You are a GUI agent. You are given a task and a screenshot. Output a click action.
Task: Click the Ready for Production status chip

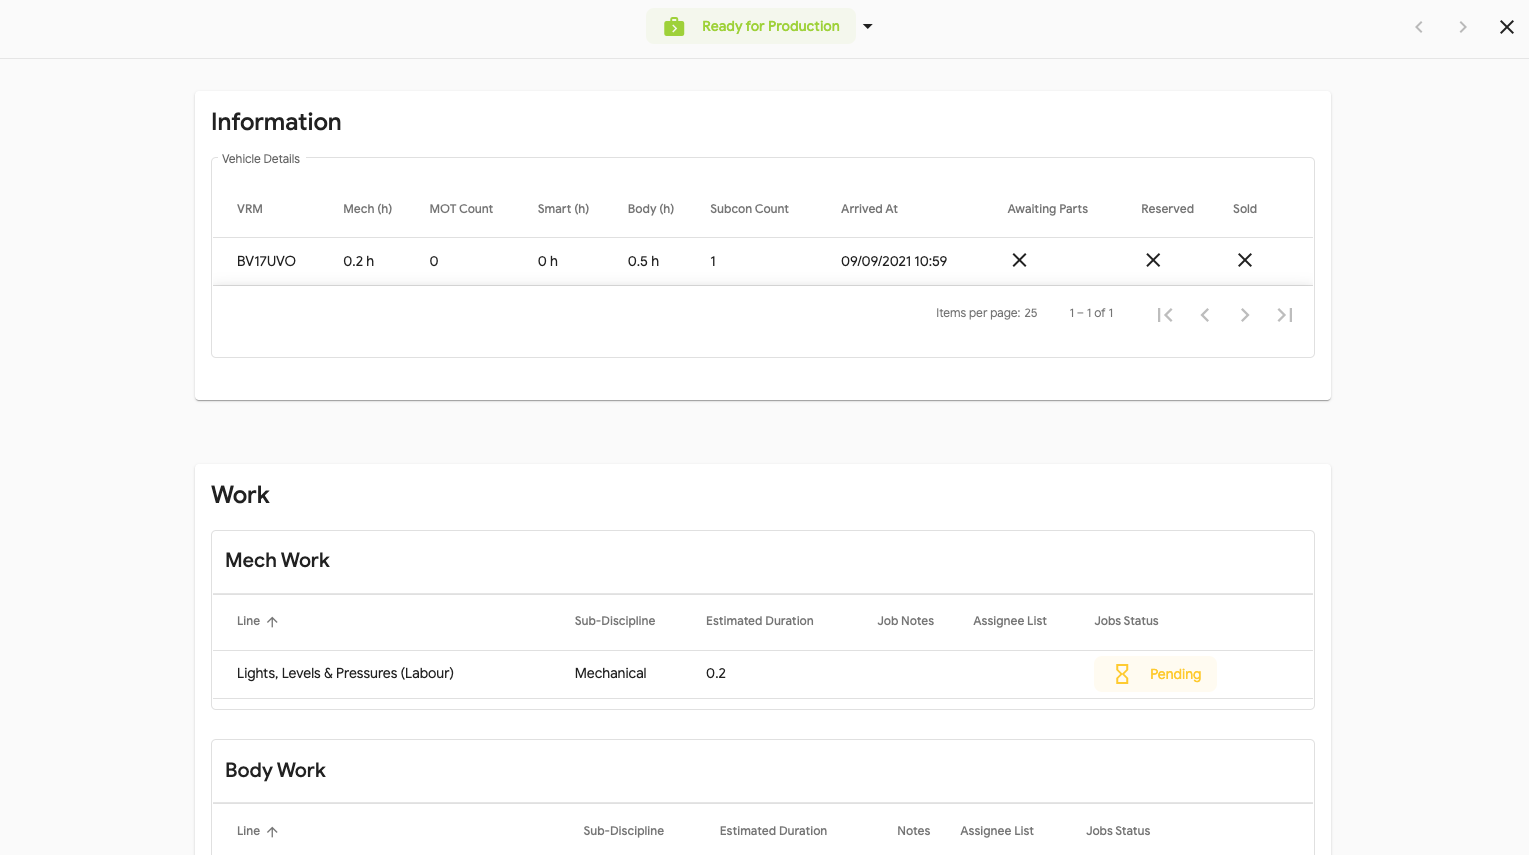tap(751, 26)
